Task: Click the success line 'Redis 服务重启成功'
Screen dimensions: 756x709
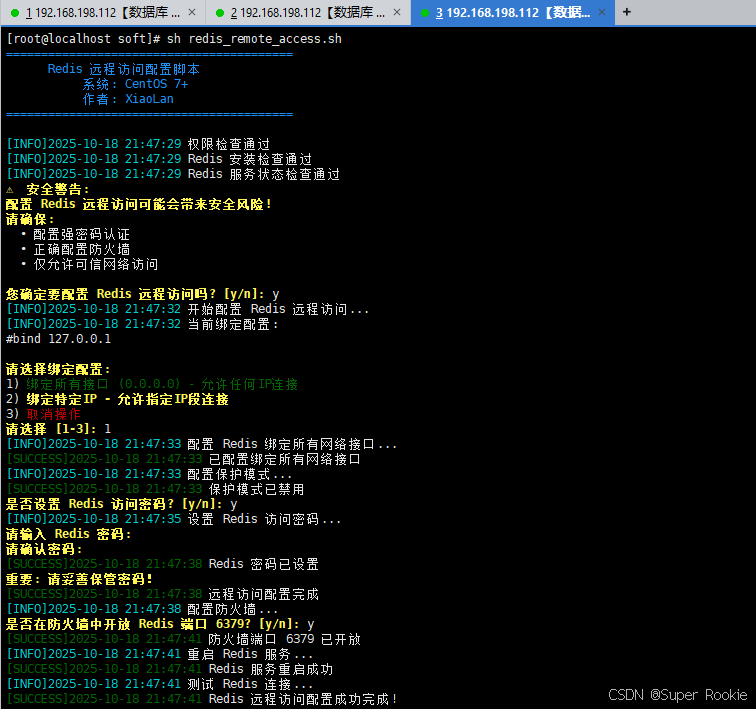Action: point(270,669)
